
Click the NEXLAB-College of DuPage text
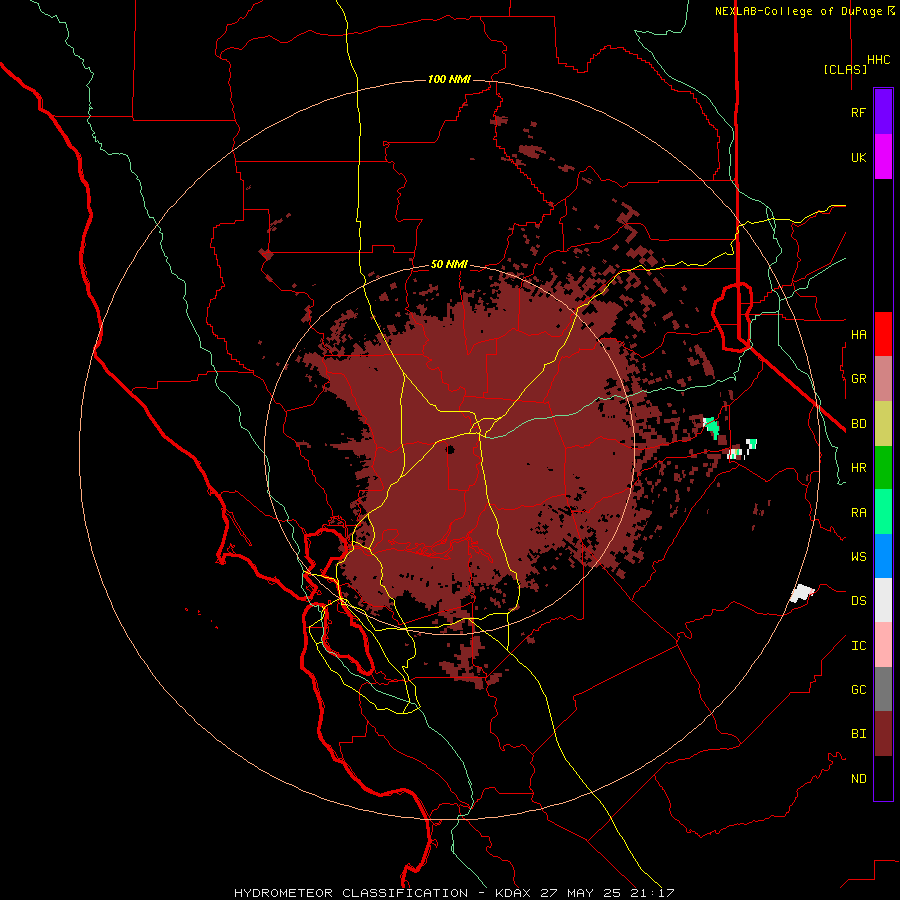coord(800,11)
